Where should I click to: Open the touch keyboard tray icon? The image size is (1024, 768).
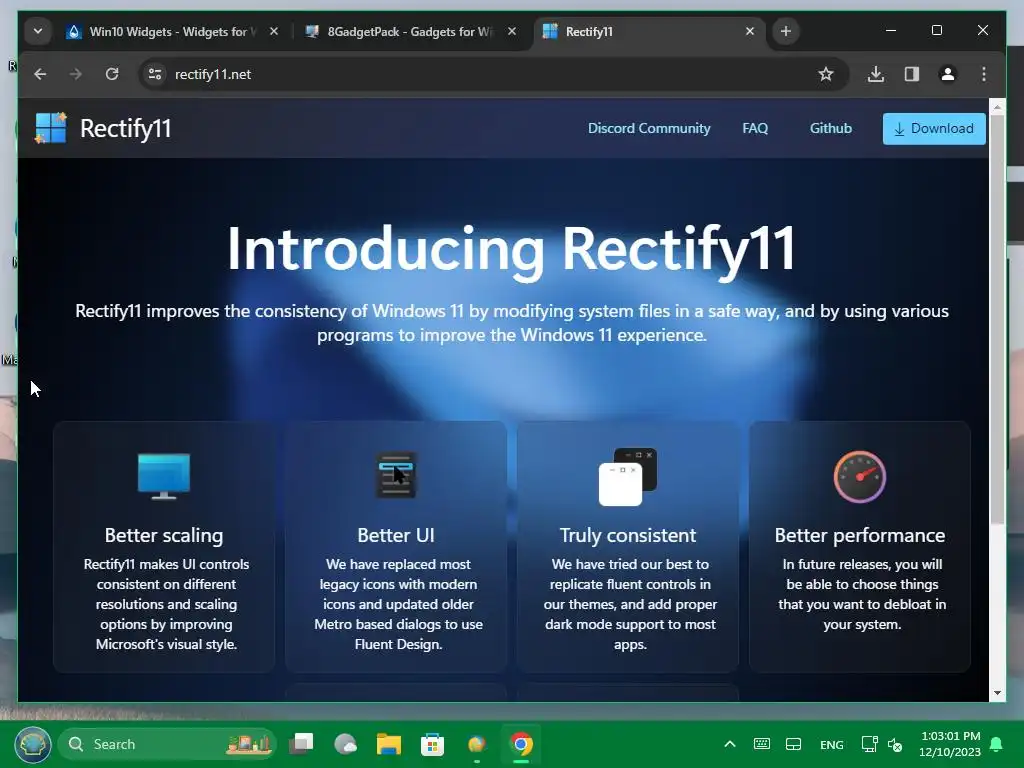[x=761, y=744]
